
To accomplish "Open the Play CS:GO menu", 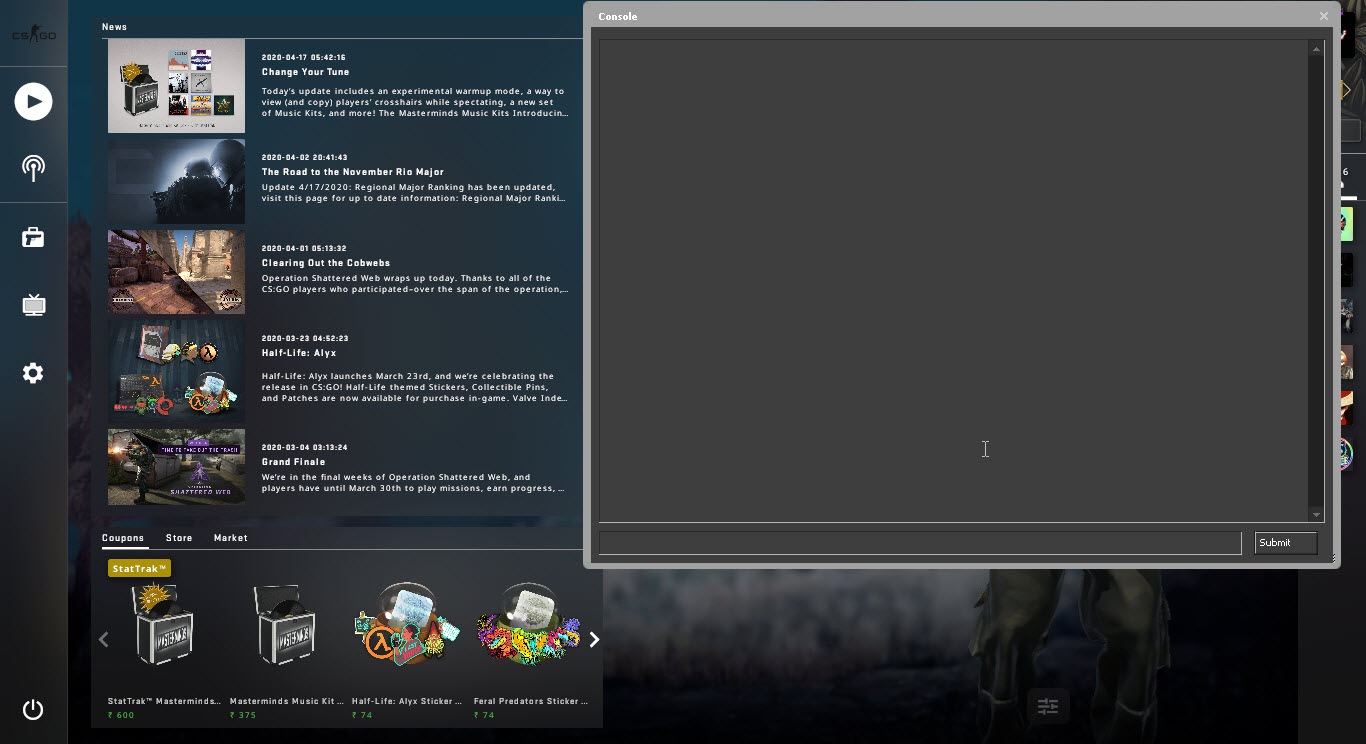I will tap(33, 101).
